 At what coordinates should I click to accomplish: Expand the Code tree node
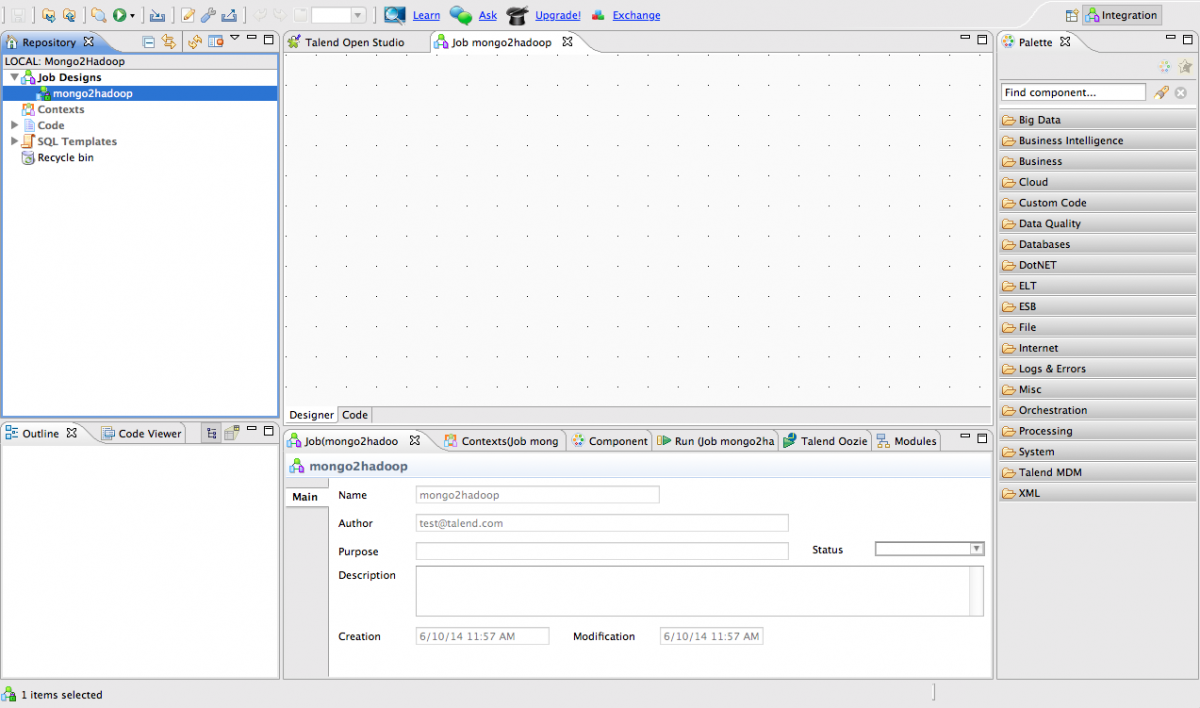click(14, 125)
